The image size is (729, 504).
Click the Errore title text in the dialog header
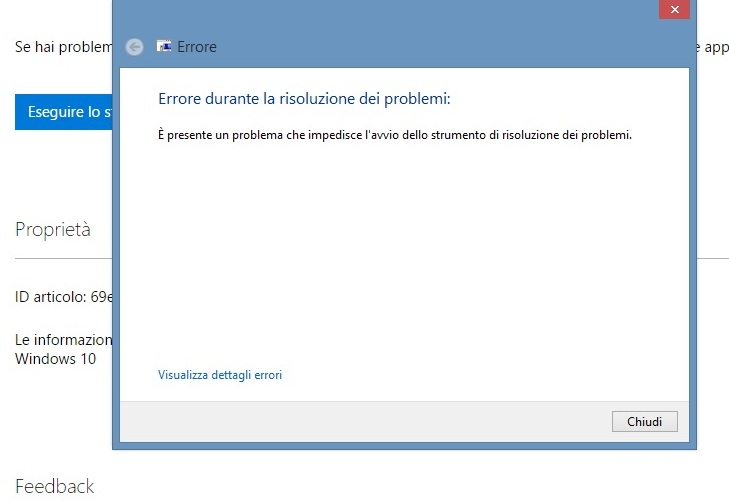(x=197, y=47)
